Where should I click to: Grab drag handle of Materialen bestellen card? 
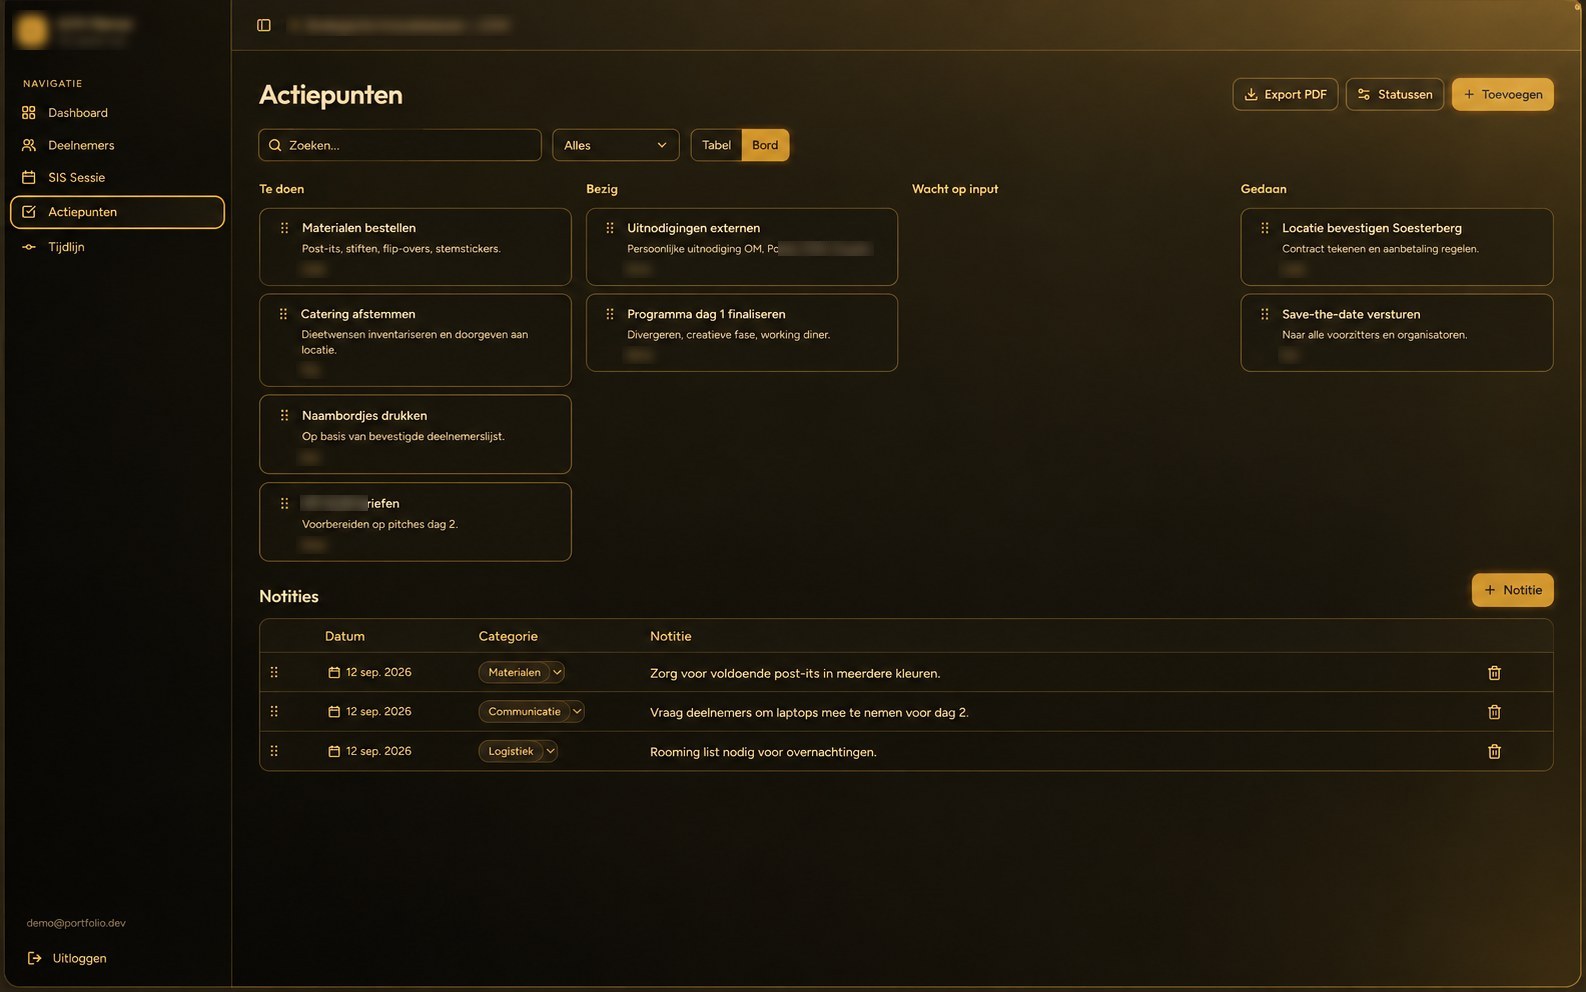click(x=284, y=228)
